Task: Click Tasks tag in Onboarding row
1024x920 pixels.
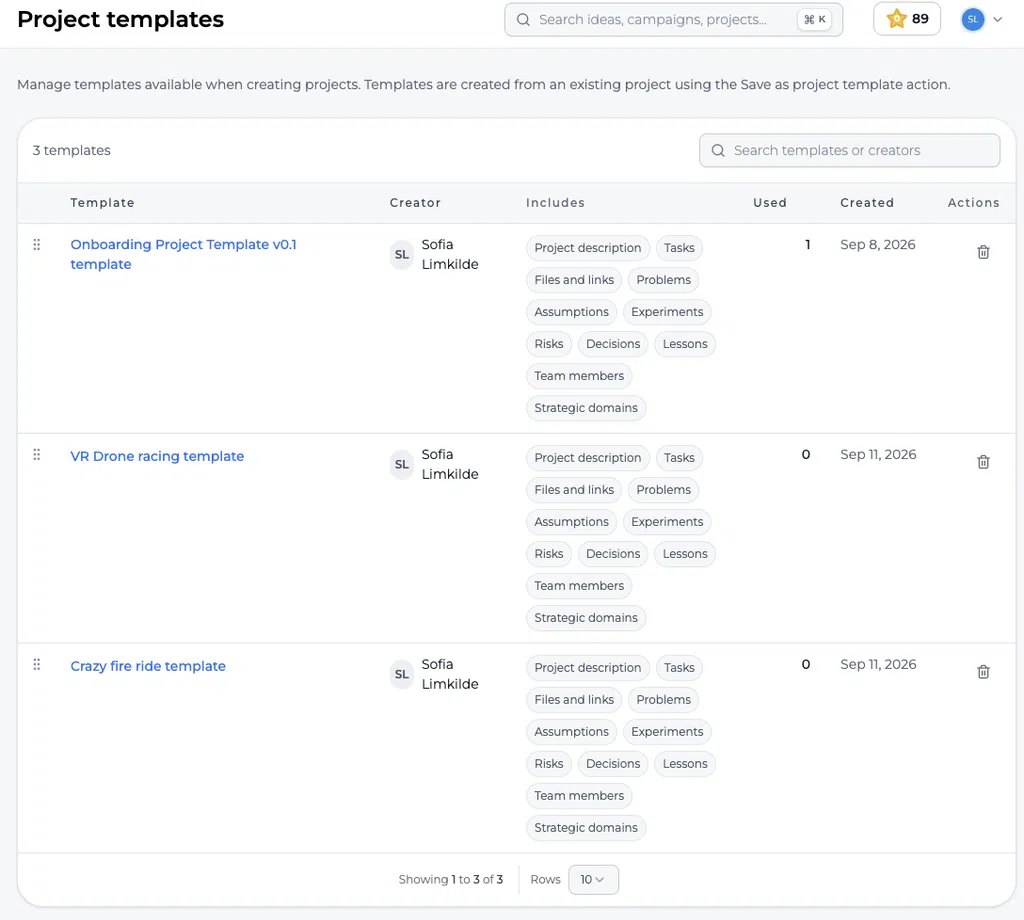Action: [x=679, y=248]
